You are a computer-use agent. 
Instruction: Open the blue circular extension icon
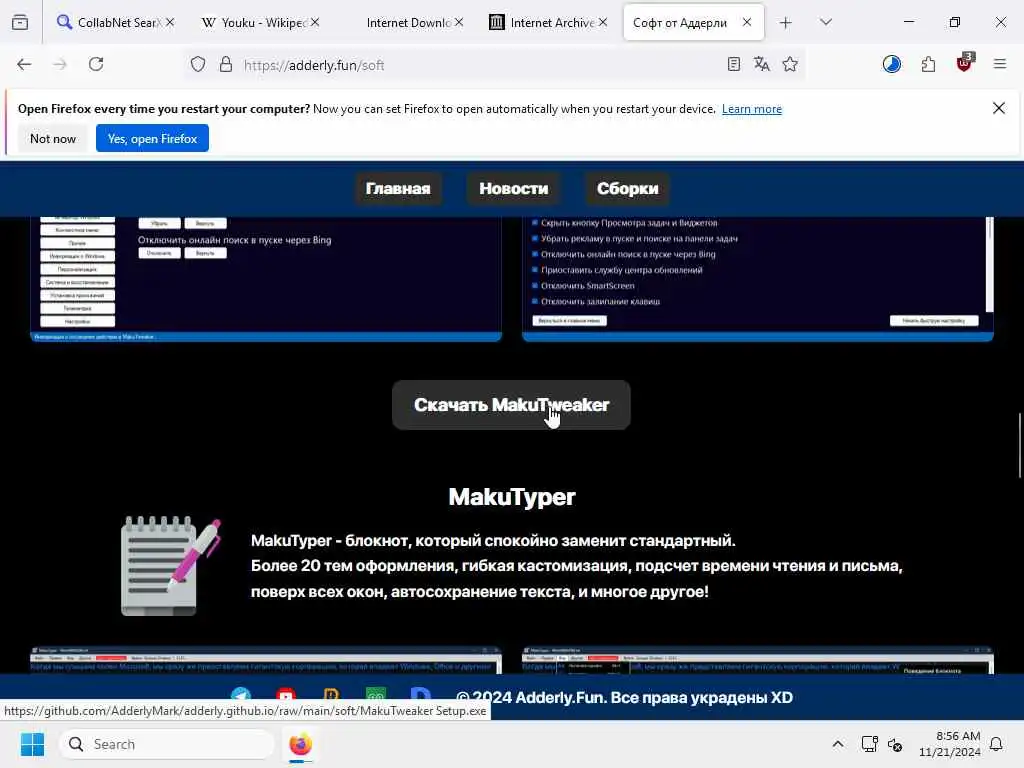click(891, 64)
